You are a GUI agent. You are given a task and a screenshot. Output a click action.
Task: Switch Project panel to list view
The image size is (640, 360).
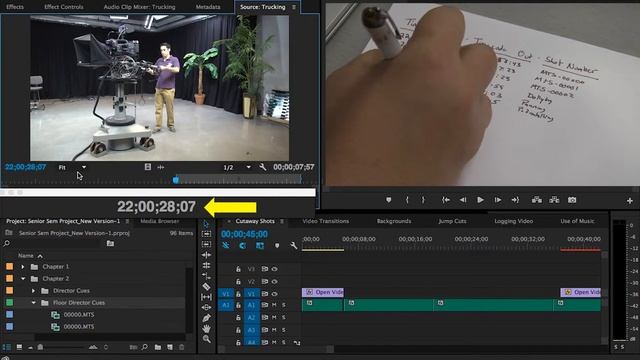(7, 347)
